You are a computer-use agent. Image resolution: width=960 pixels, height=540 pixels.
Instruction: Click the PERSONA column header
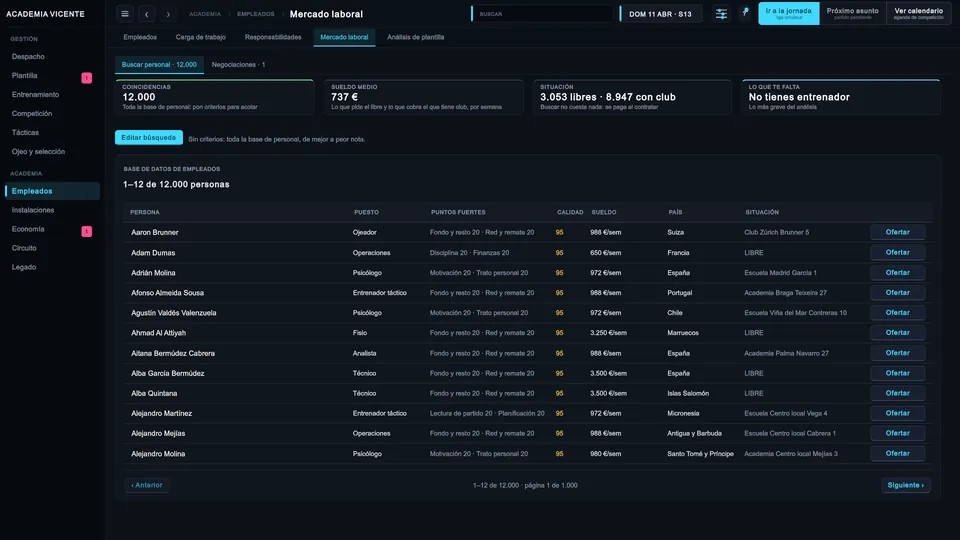pos(144,212)
